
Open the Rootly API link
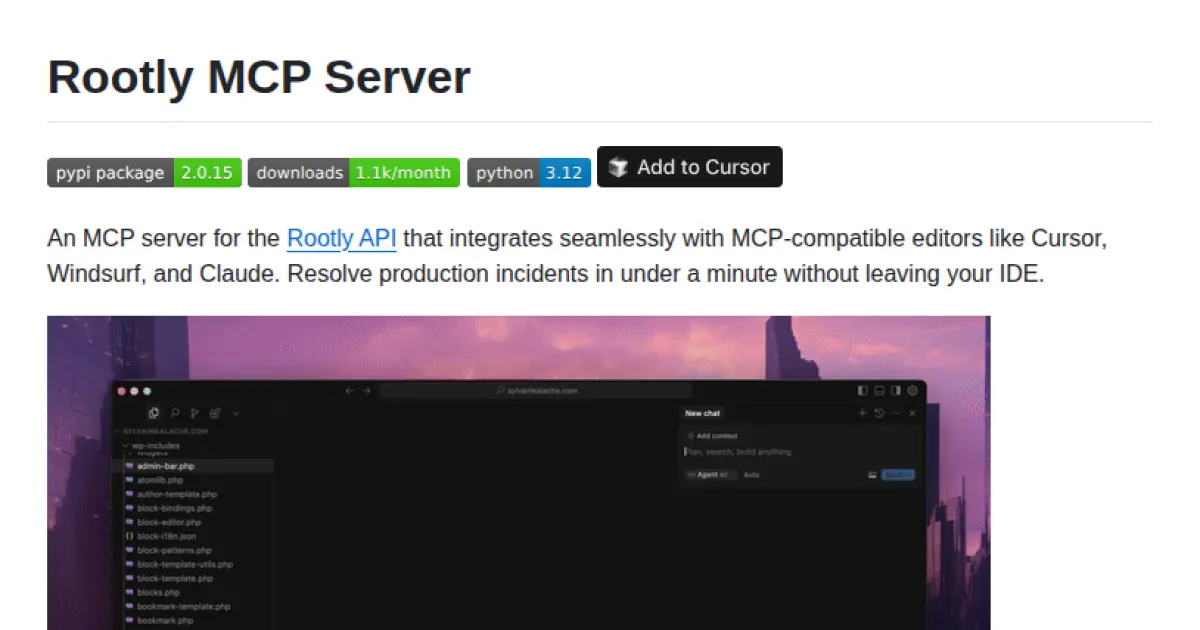[341, 238]
